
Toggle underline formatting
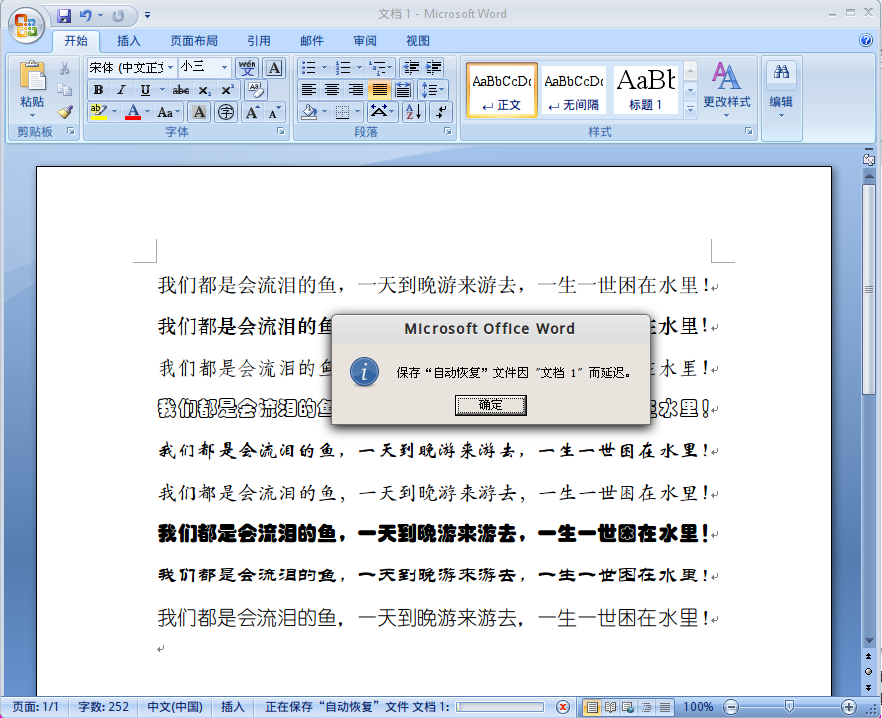[x=145, y=91]
